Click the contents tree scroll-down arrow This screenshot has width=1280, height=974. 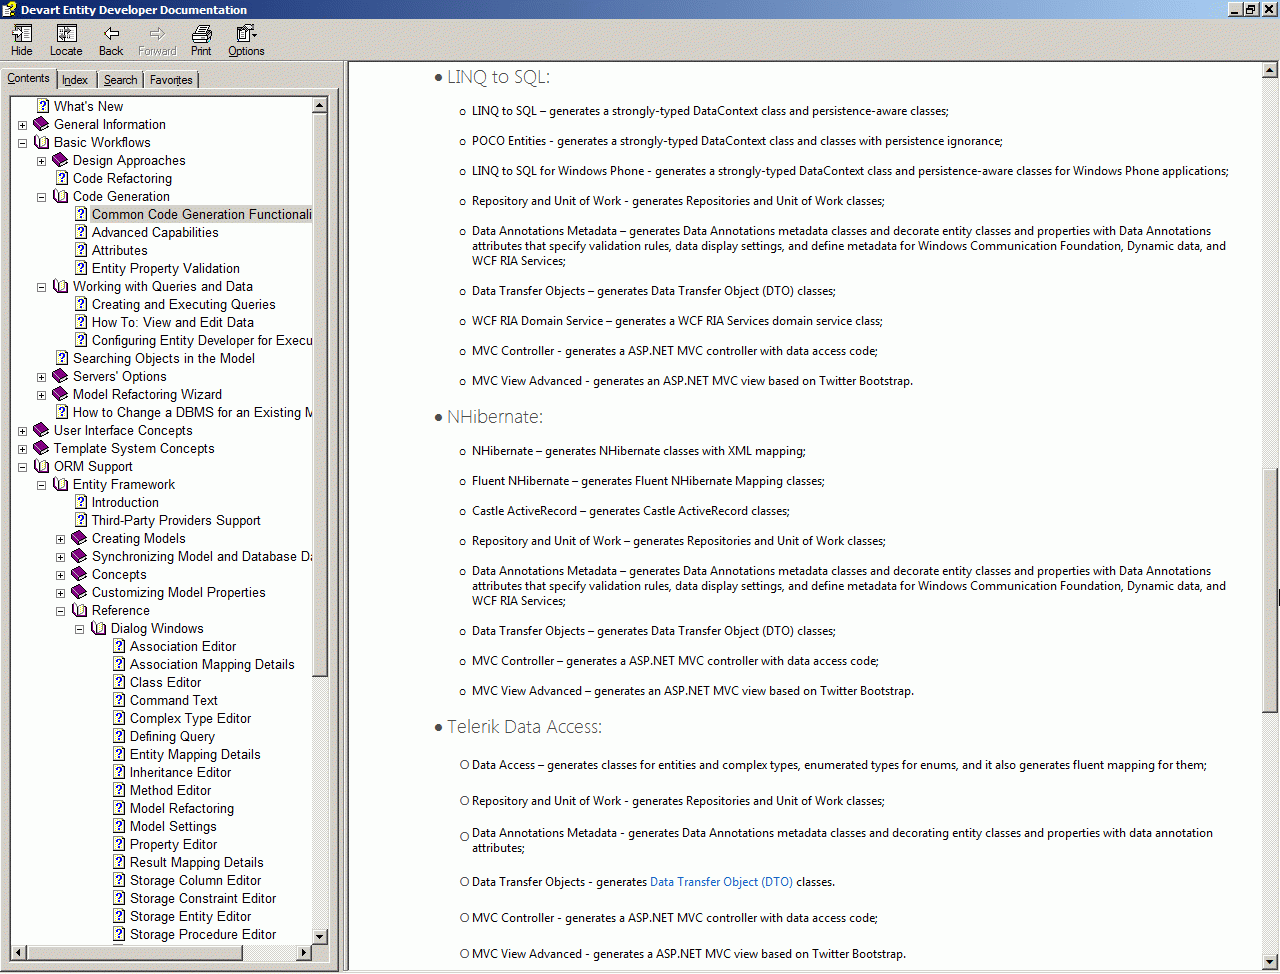320,937
